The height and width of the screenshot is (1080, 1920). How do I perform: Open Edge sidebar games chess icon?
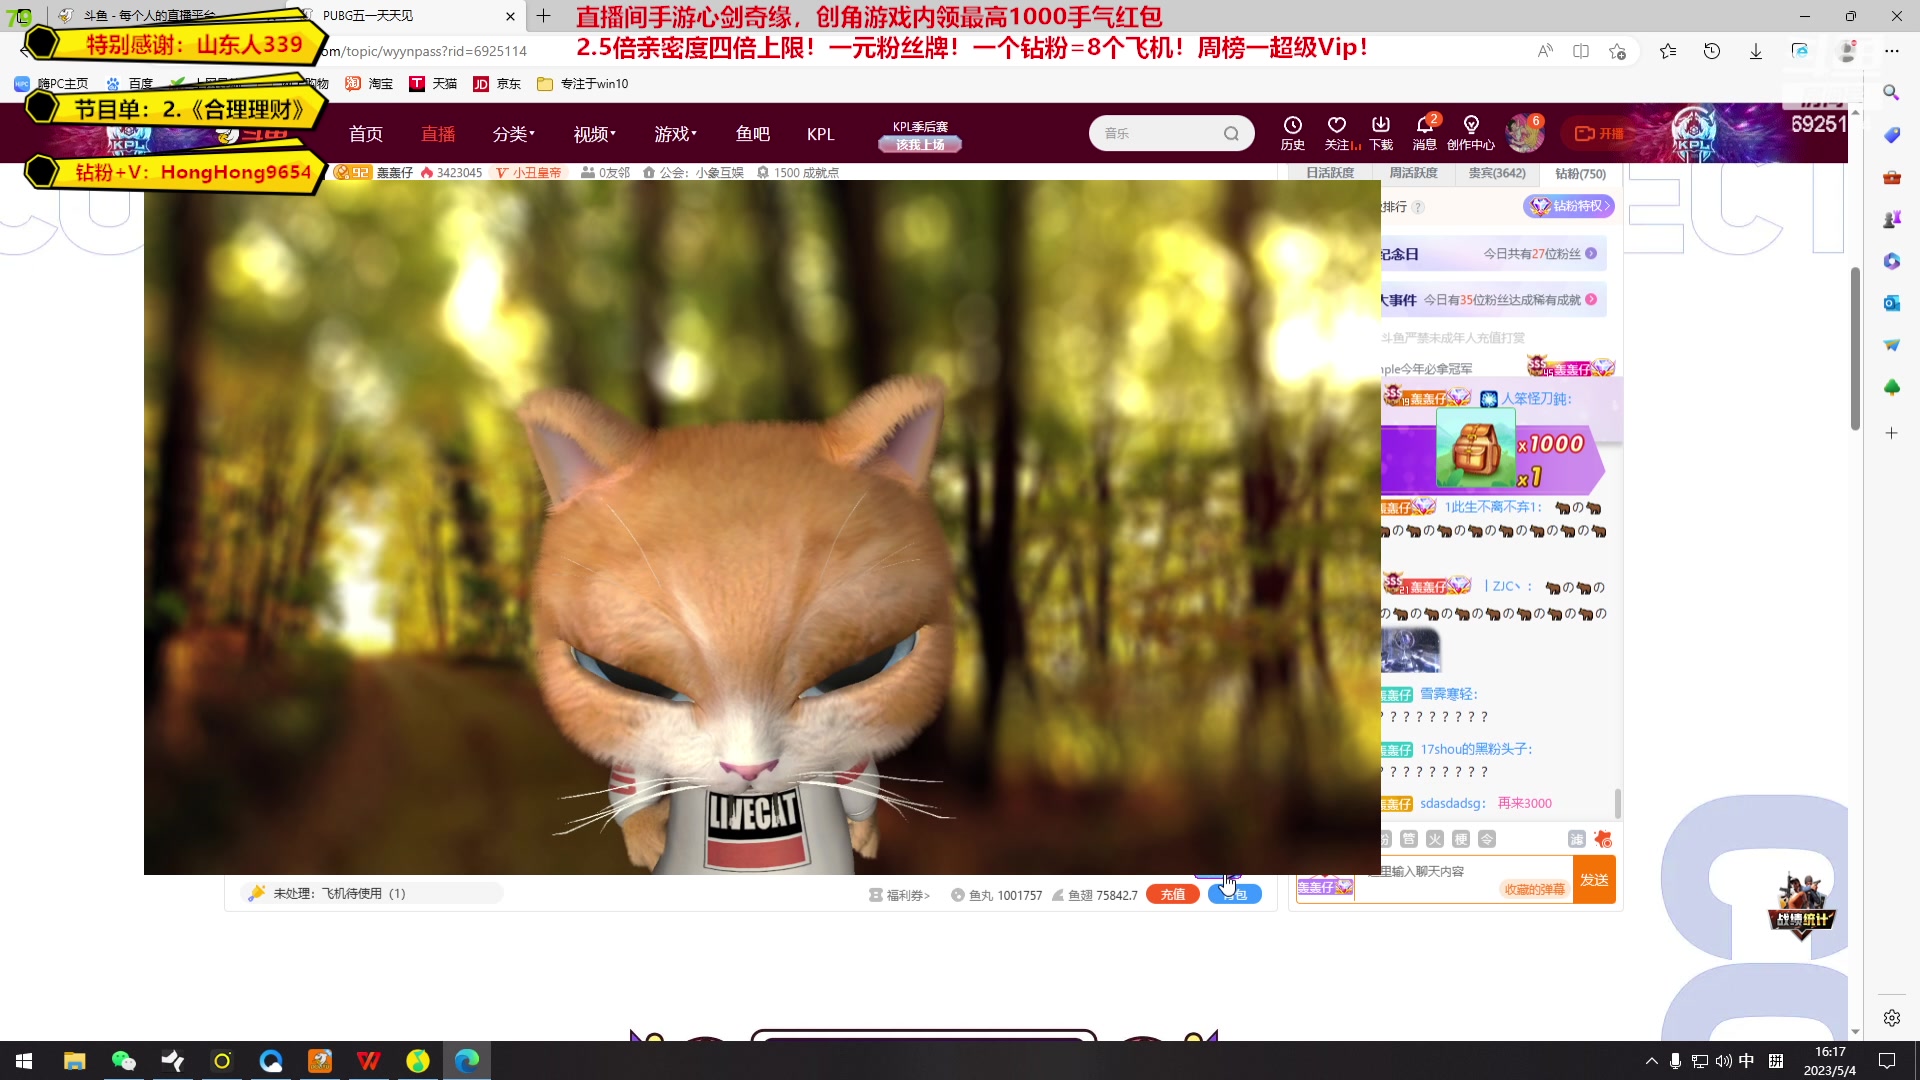click(x=1891, y=219)
